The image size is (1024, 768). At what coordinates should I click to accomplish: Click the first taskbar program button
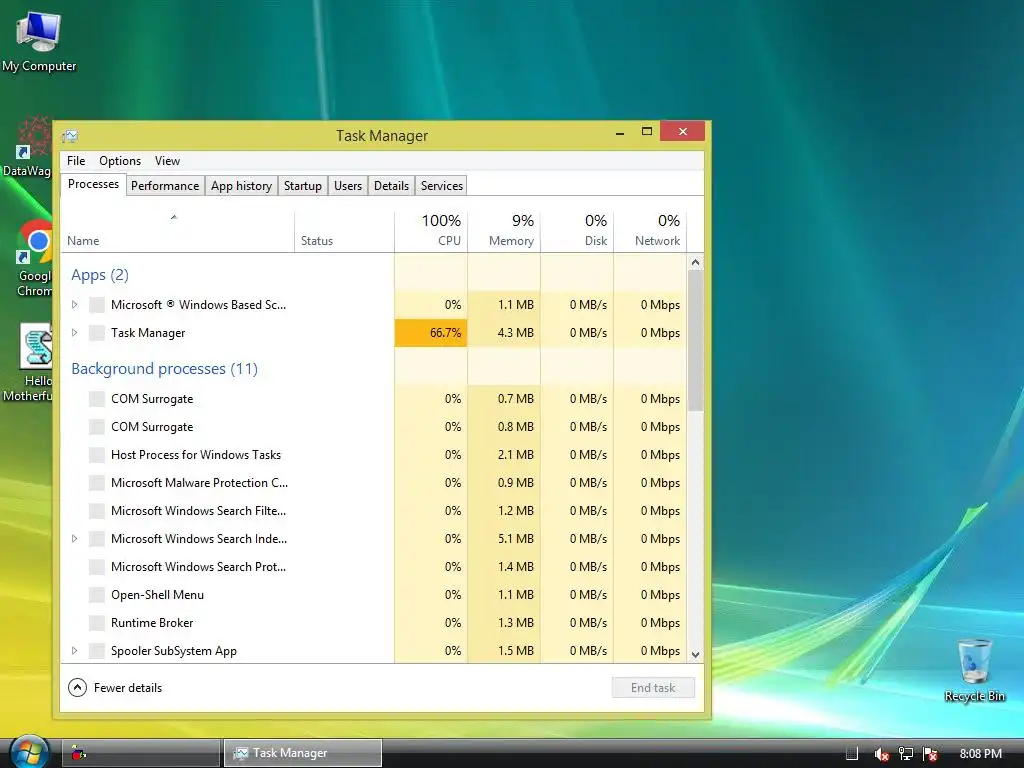pyautogui.click(x=141, y=753)
